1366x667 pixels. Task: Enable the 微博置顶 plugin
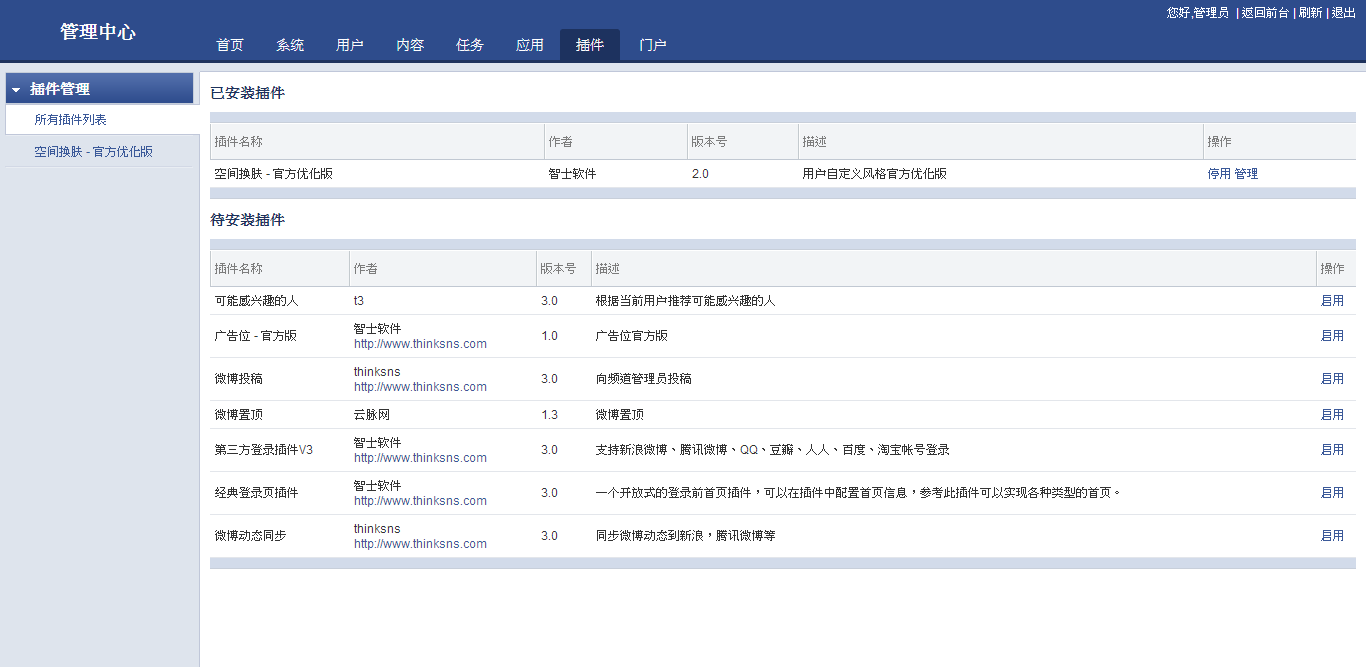pyautogui.click(x=1332, y=415)
